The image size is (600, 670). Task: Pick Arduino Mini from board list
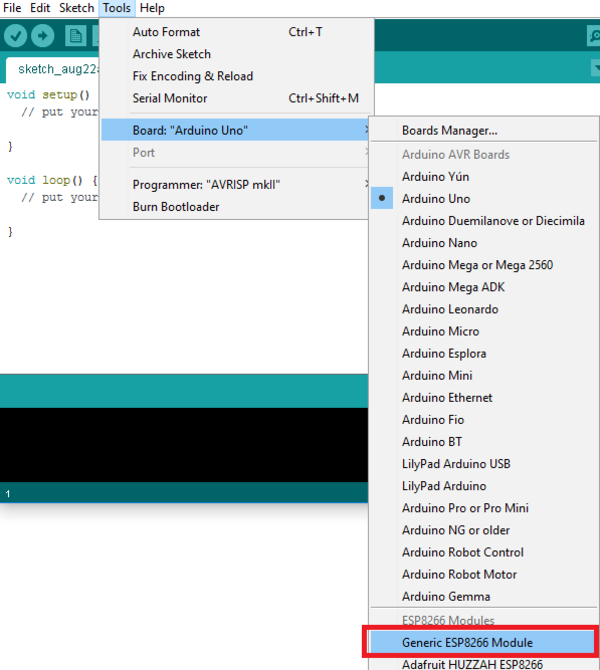[484, 376]
